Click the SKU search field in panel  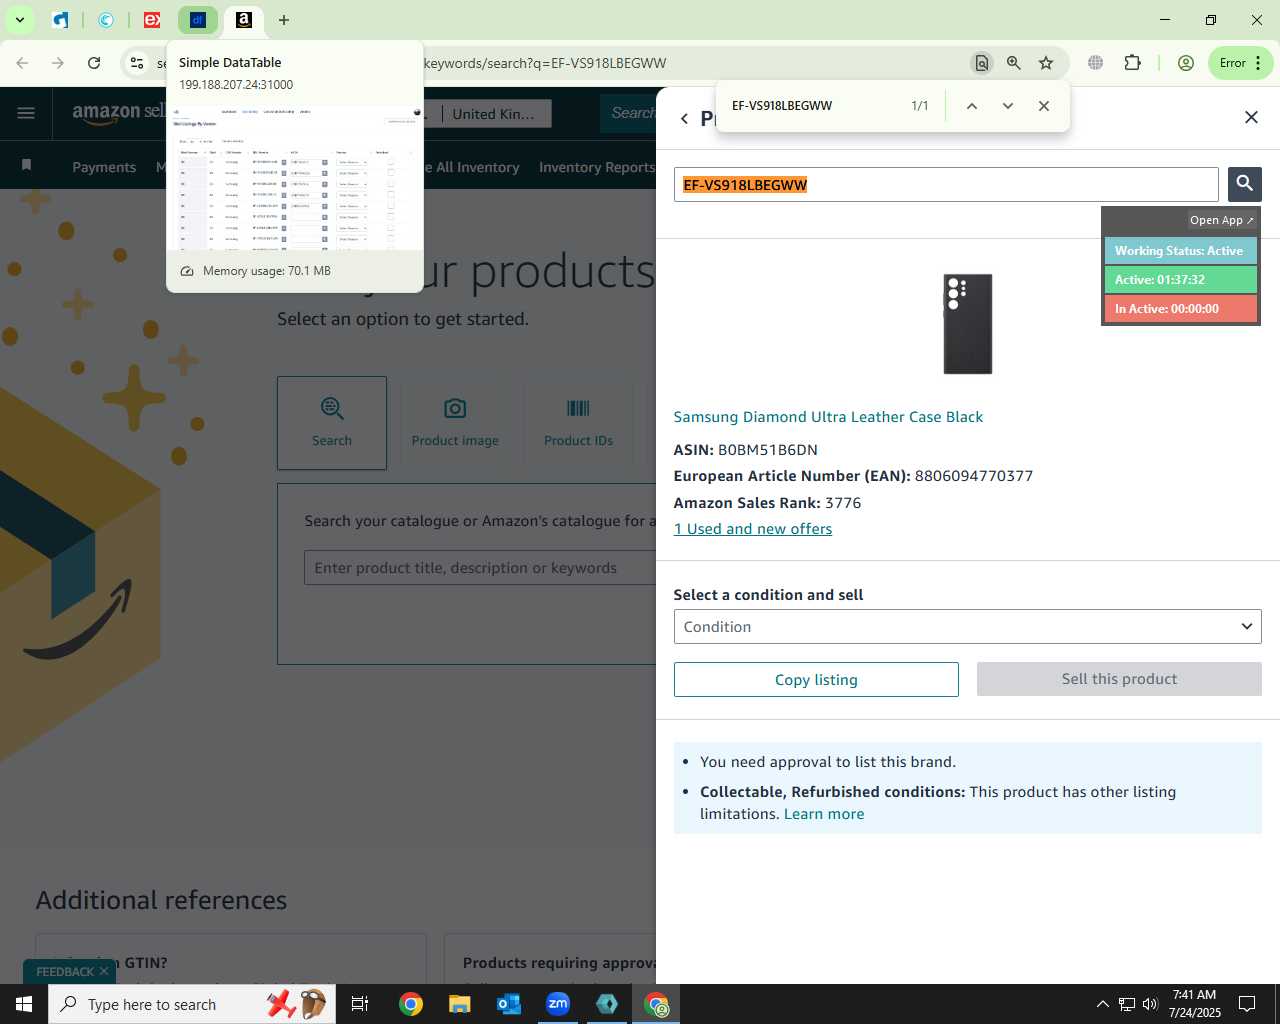[946, 185]
